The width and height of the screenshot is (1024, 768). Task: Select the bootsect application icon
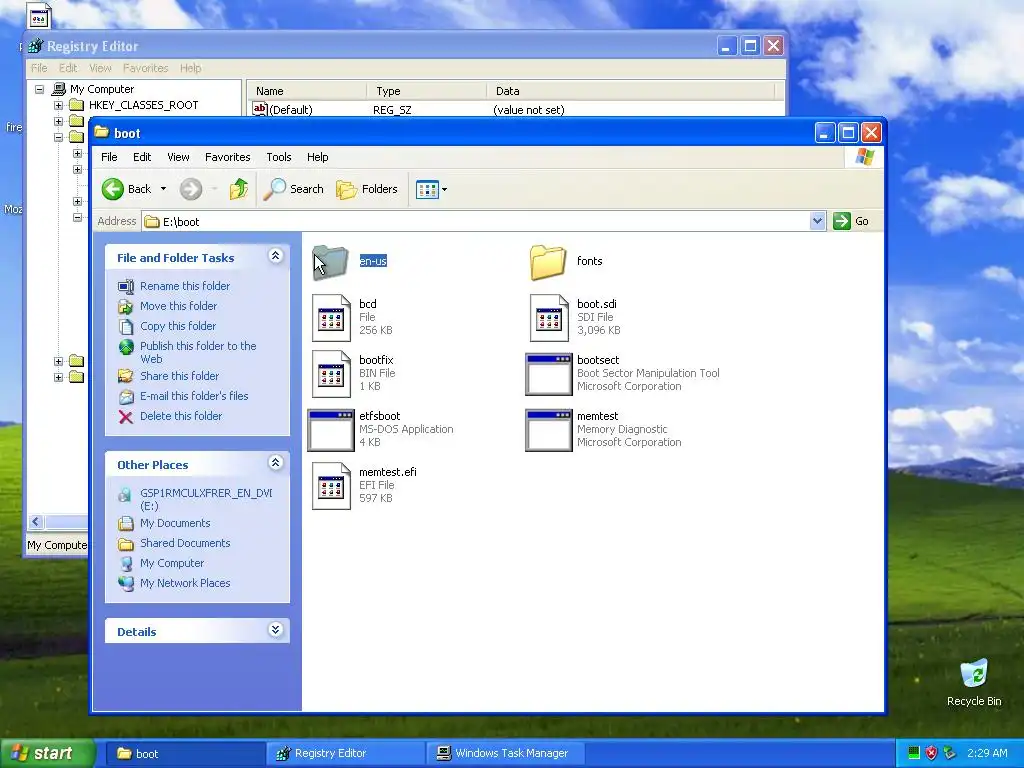(x=549, y=374)
